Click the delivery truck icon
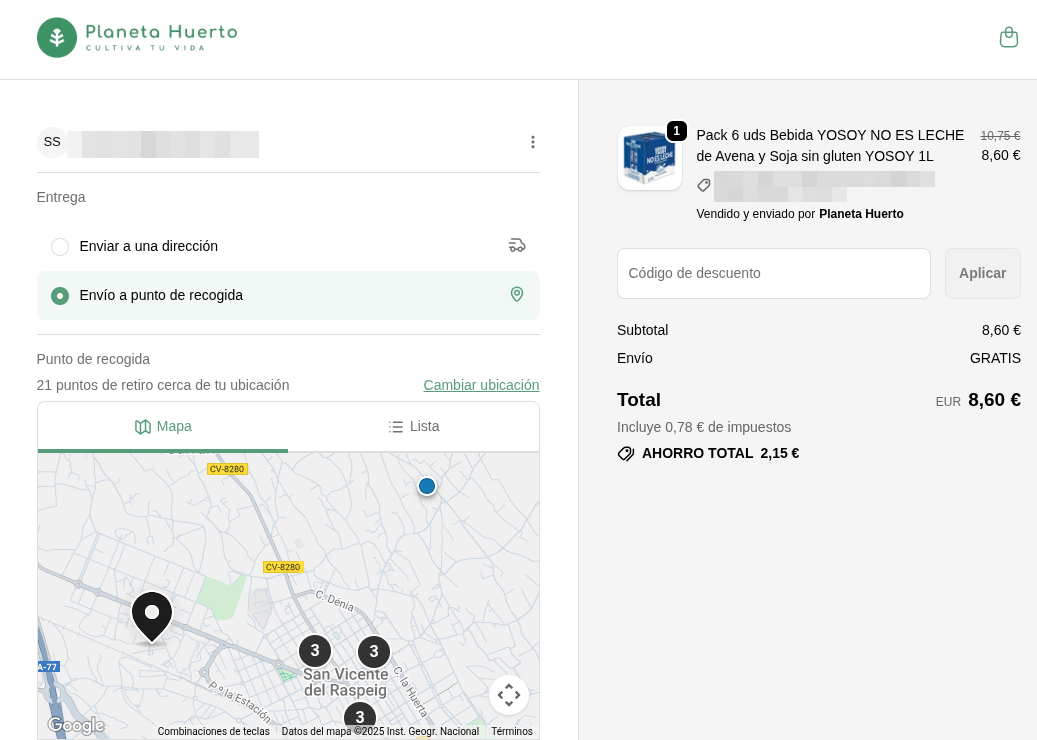 click(x=517, y=245)
